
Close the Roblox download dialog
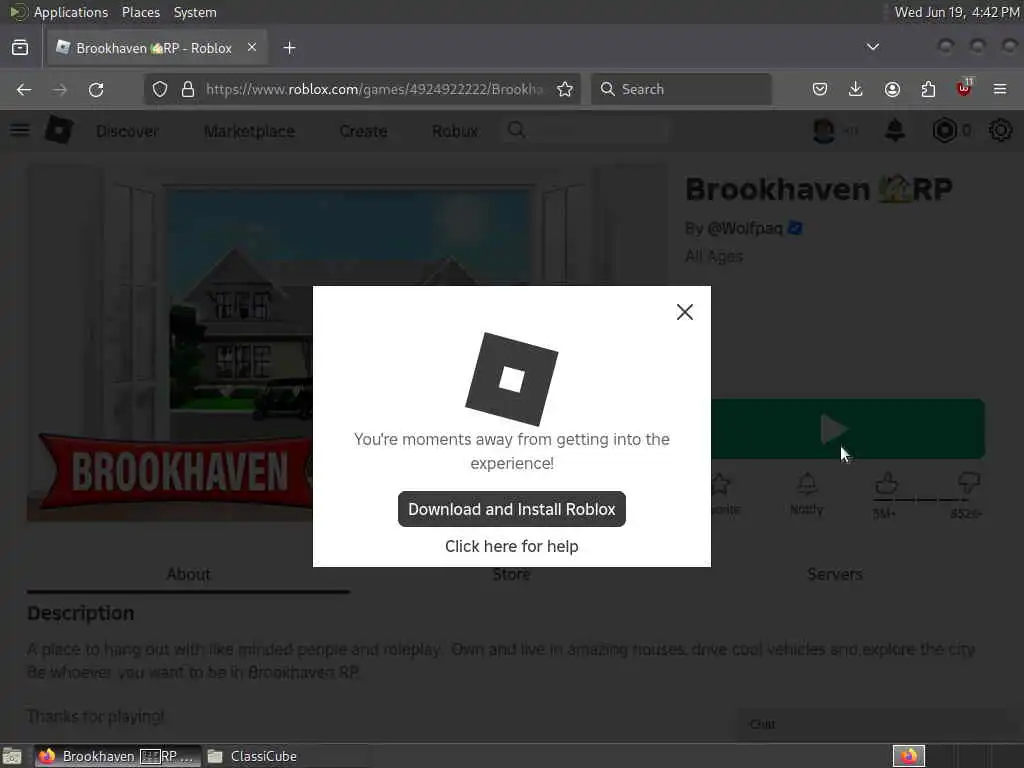[x=684, y=312]
